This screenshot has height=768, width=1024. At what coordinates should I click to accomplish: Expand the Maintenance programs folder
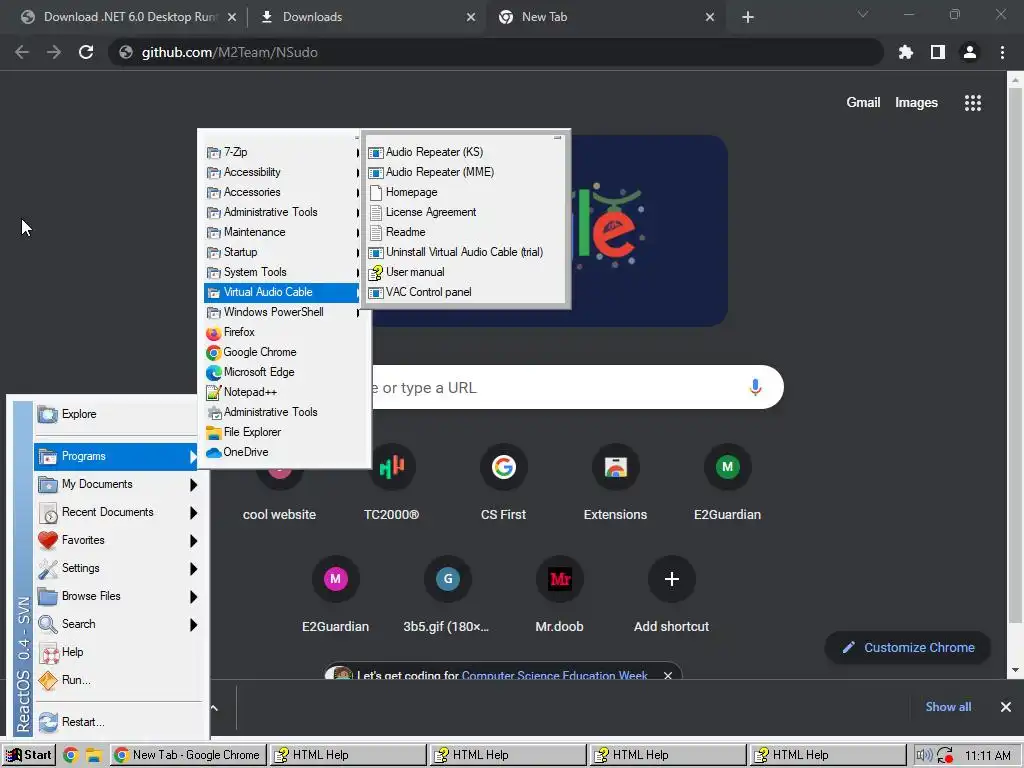[282, 232]
